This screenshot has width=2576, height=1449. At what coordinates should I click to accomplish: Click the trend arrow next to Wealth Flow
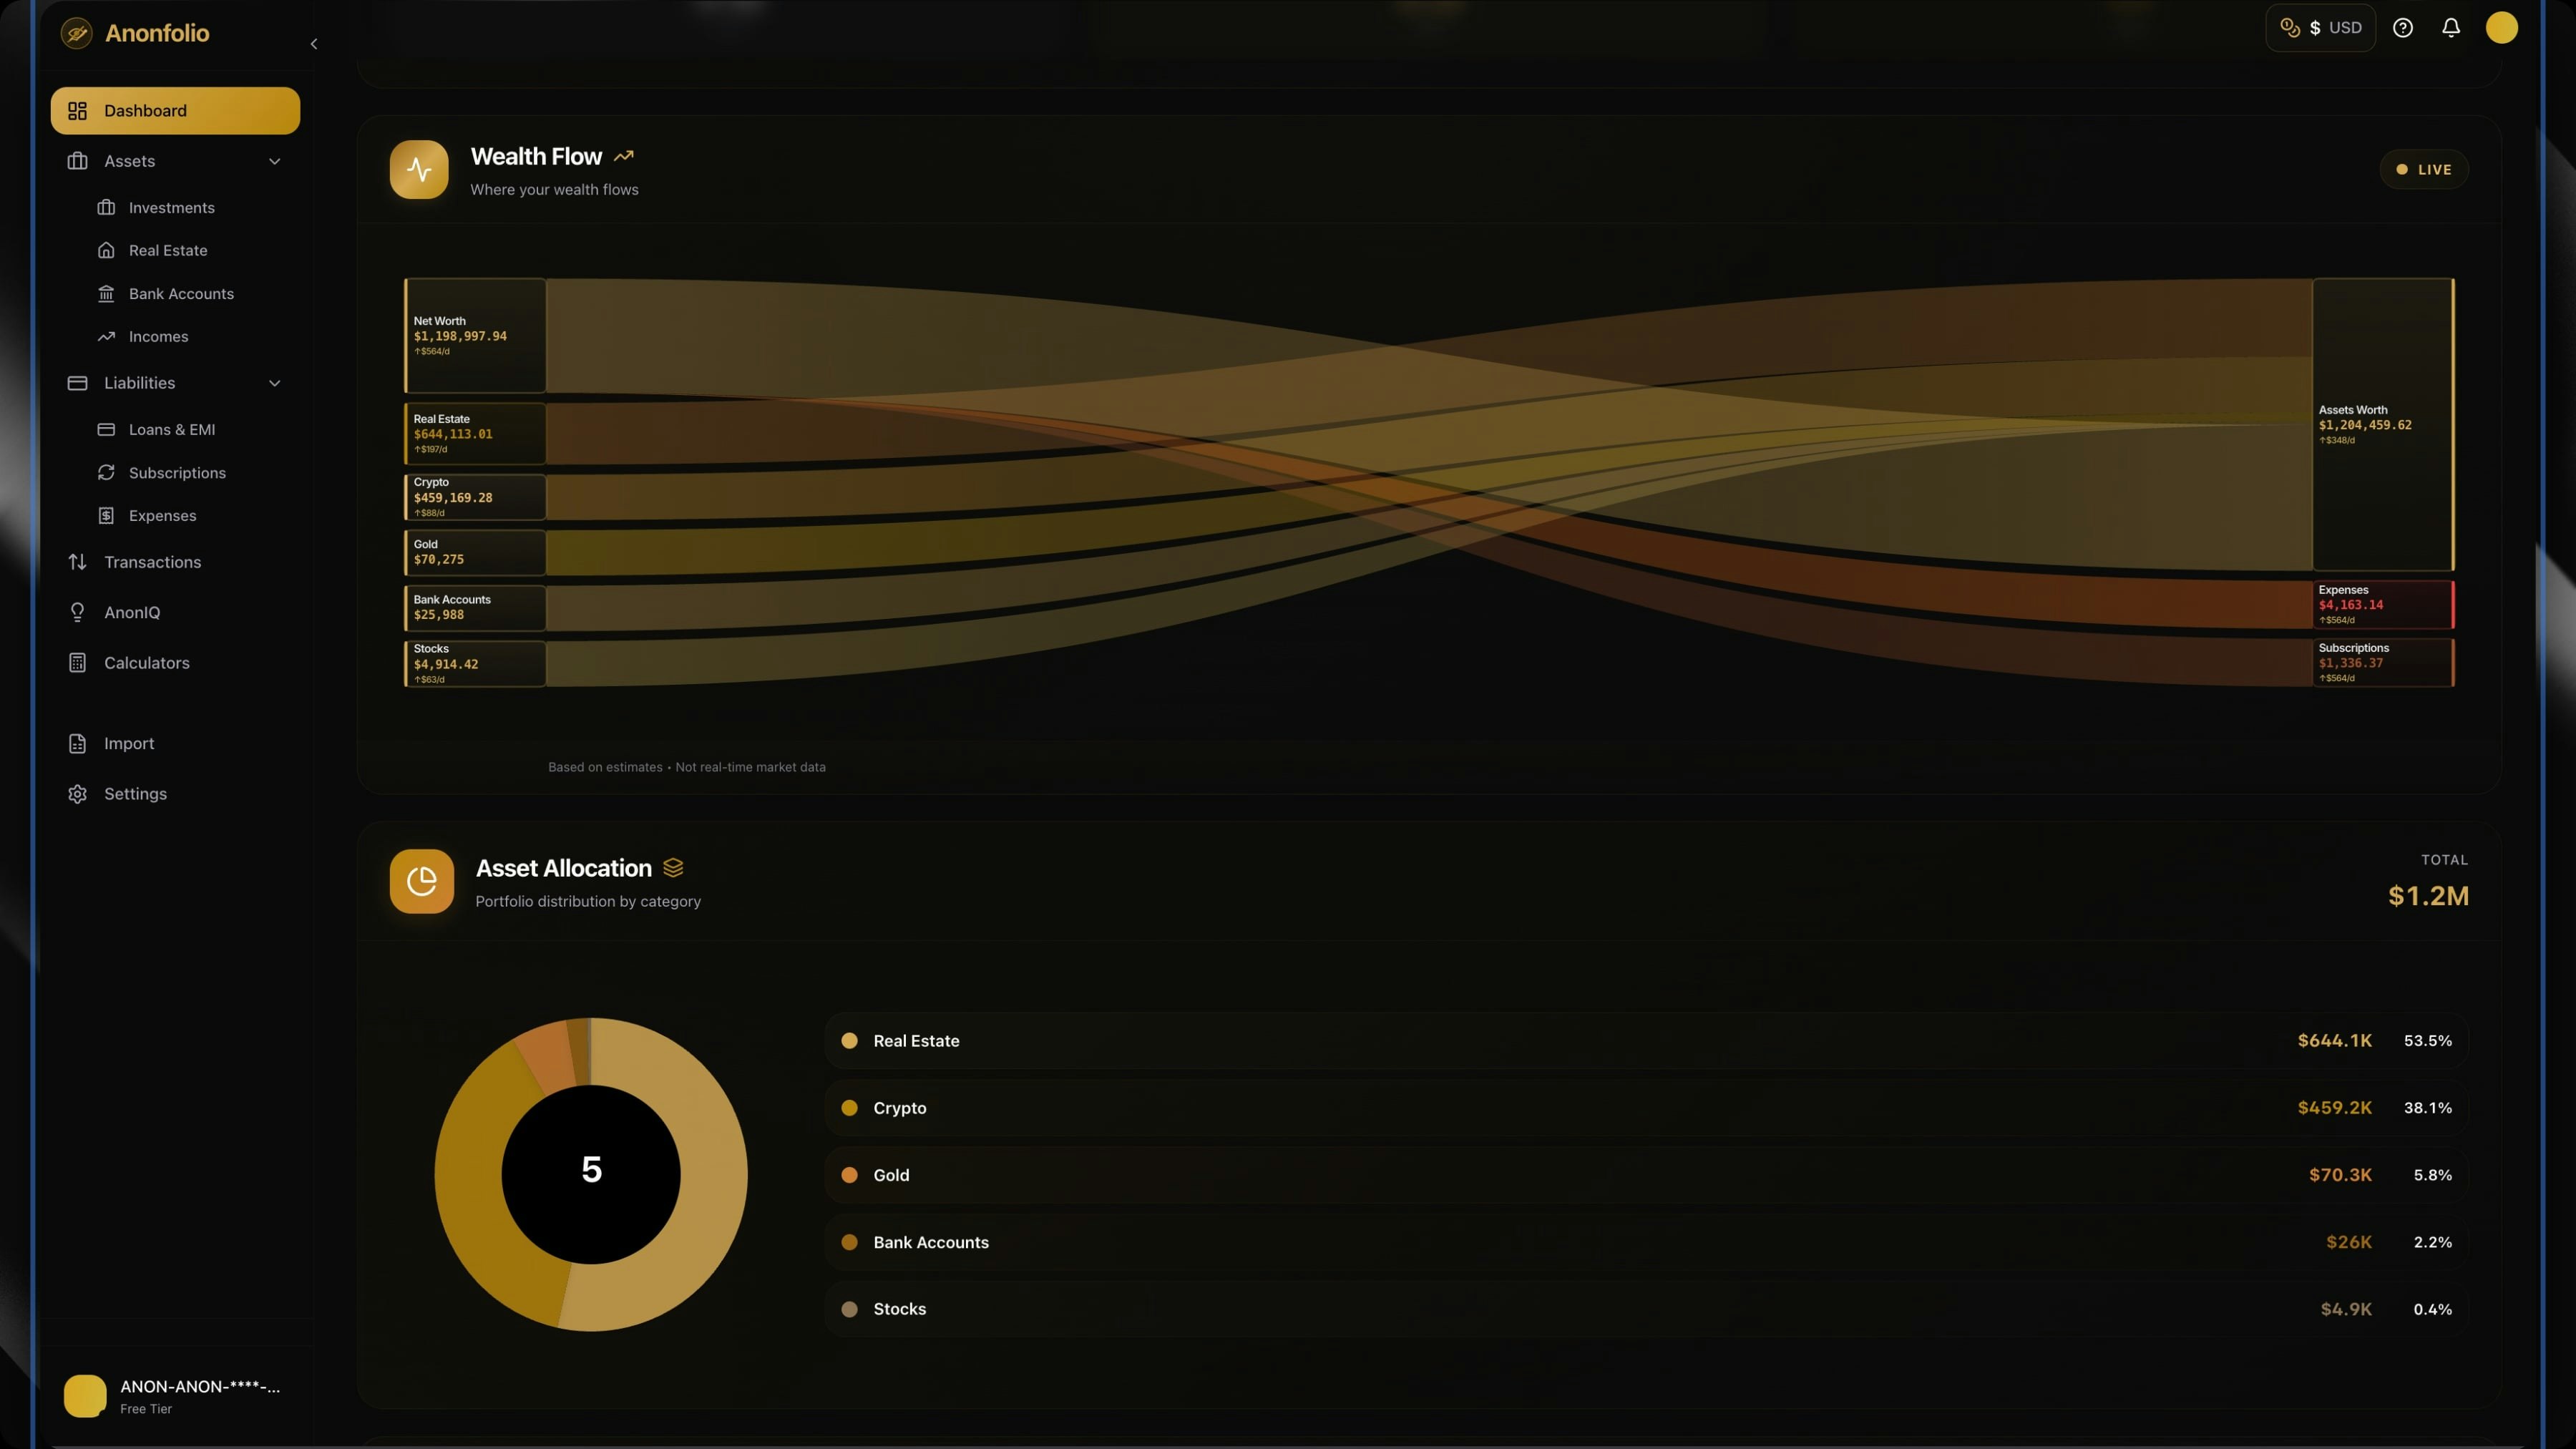point(624,156)
